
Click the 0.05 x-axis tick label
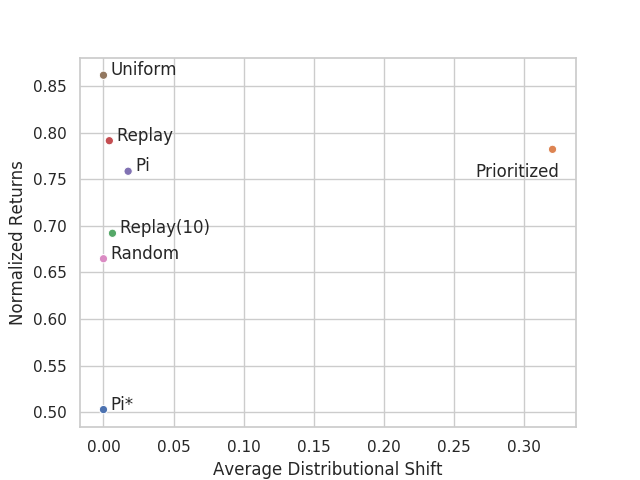click(x=173, y=447)
